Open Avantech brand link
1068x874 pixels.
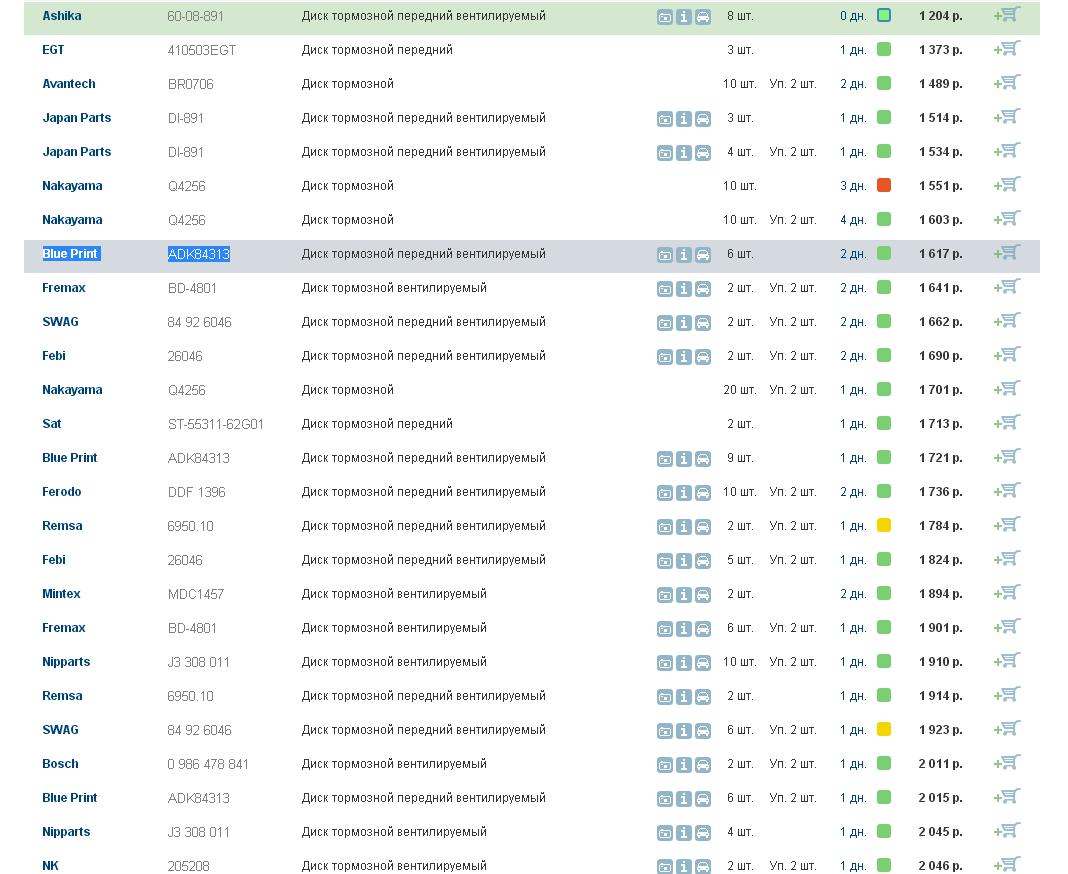pos(69,84)
